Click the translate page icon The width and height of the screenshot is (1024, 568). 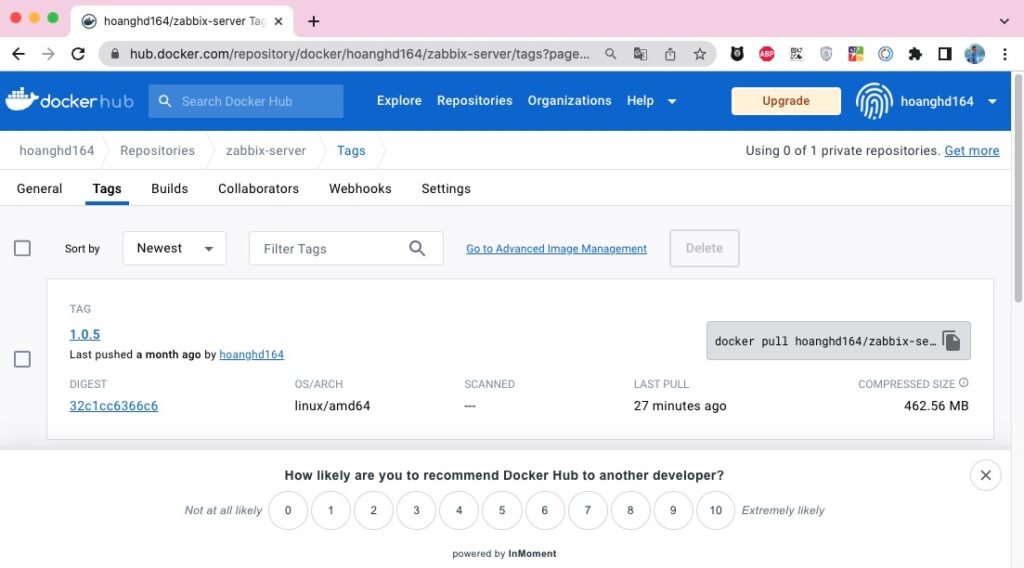click(x=641, y=54)
